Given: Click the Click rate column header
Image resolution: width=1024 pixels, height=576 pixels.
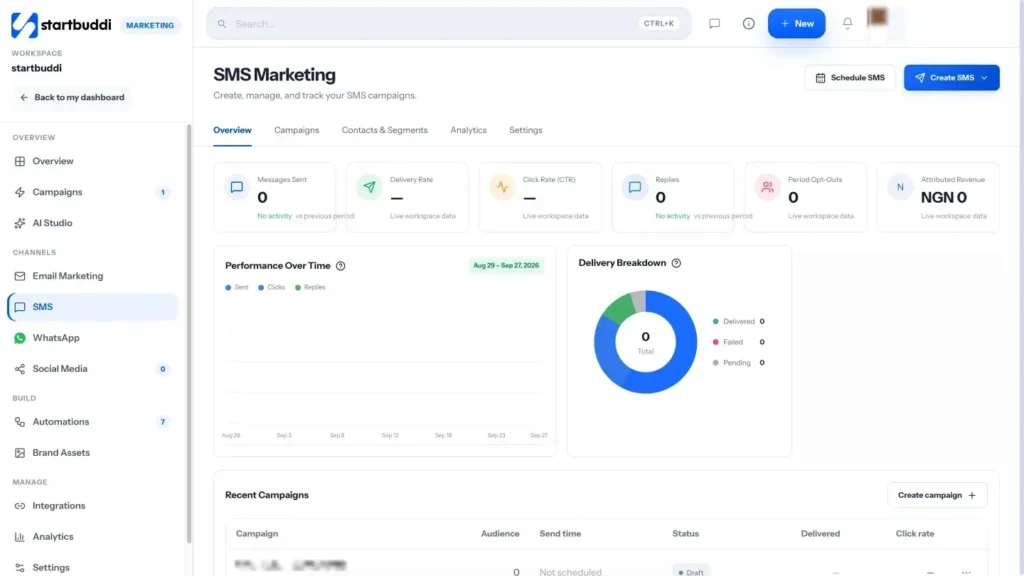Looking at the screenshot, I should 914,534.
